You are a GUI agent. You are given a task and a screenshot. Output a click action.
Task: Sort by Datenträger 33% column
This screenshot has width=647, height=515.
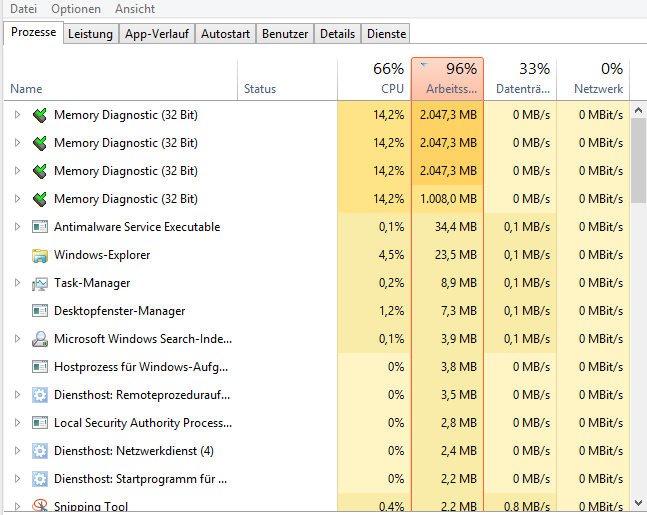tap(520, 79)
